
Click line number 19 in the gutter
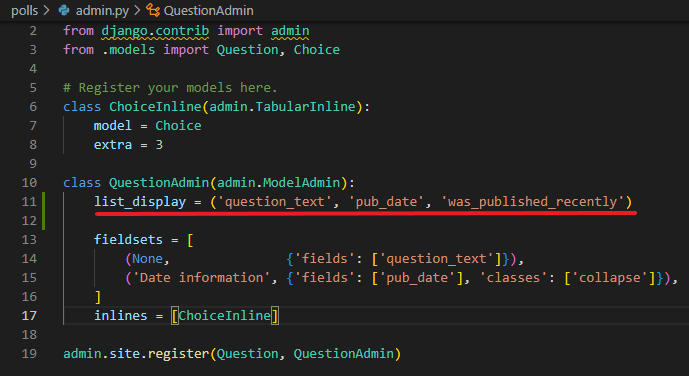[29, 354]
